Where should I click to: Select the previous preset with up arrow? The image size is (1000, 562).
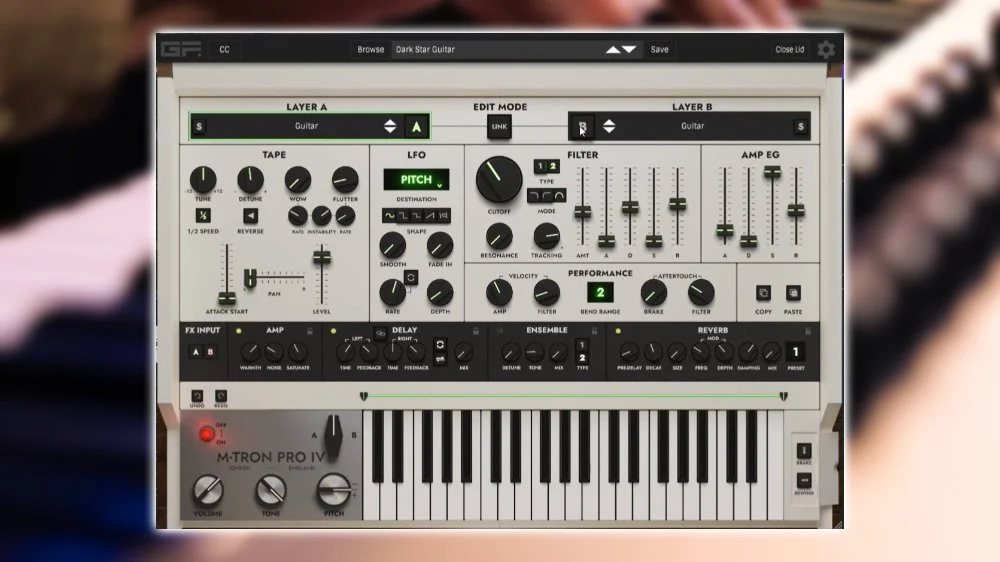pos(612,49)
